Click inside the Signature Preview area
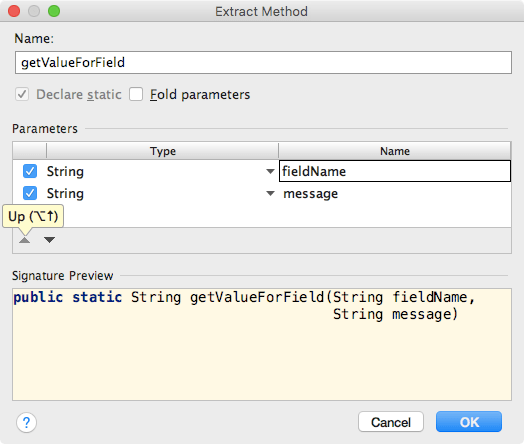The width and height of the screenshot is (524, 444). (x=262, y=344)
